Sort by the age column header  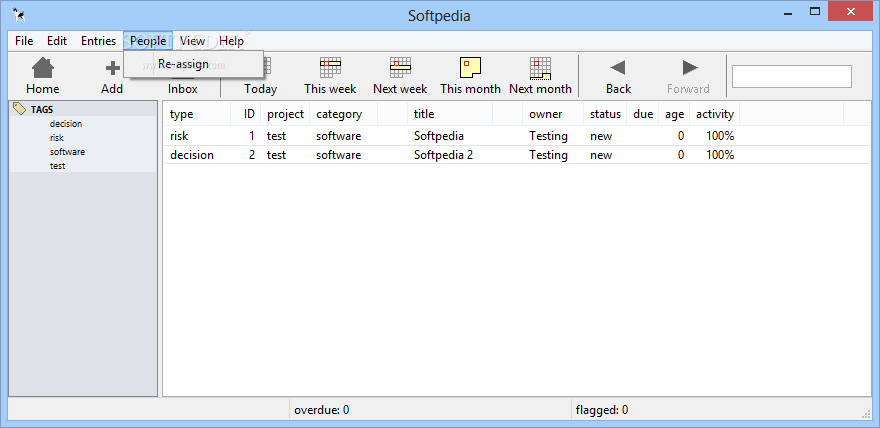click(674, 114)
